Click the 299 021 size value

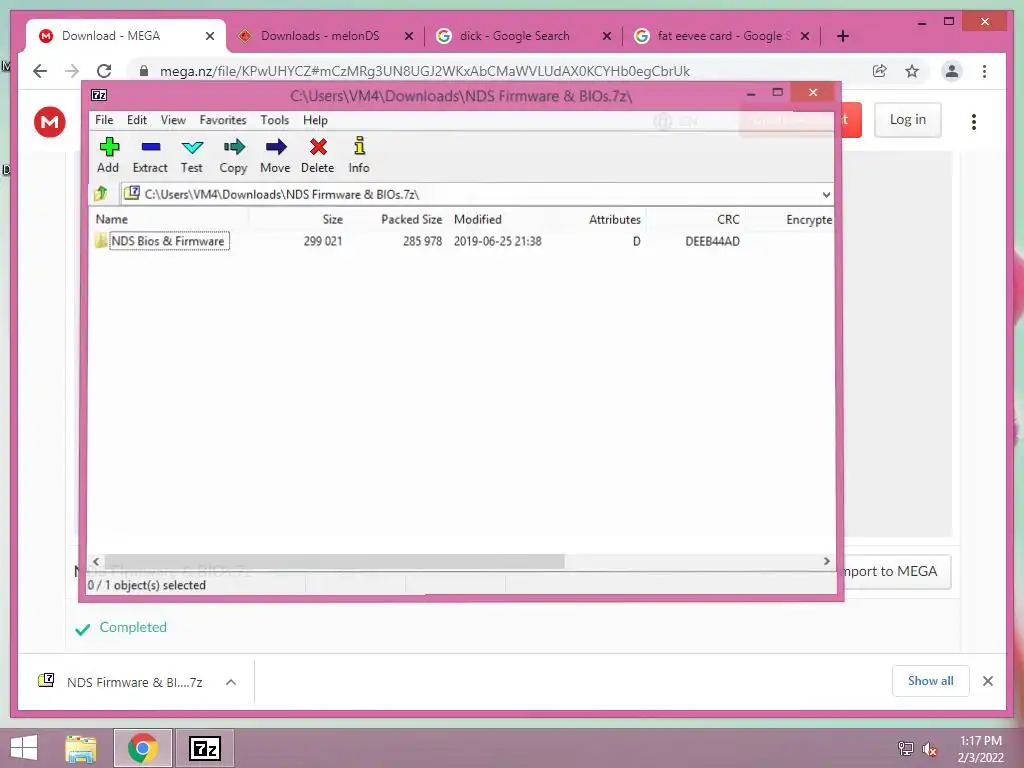click(323, 241)
